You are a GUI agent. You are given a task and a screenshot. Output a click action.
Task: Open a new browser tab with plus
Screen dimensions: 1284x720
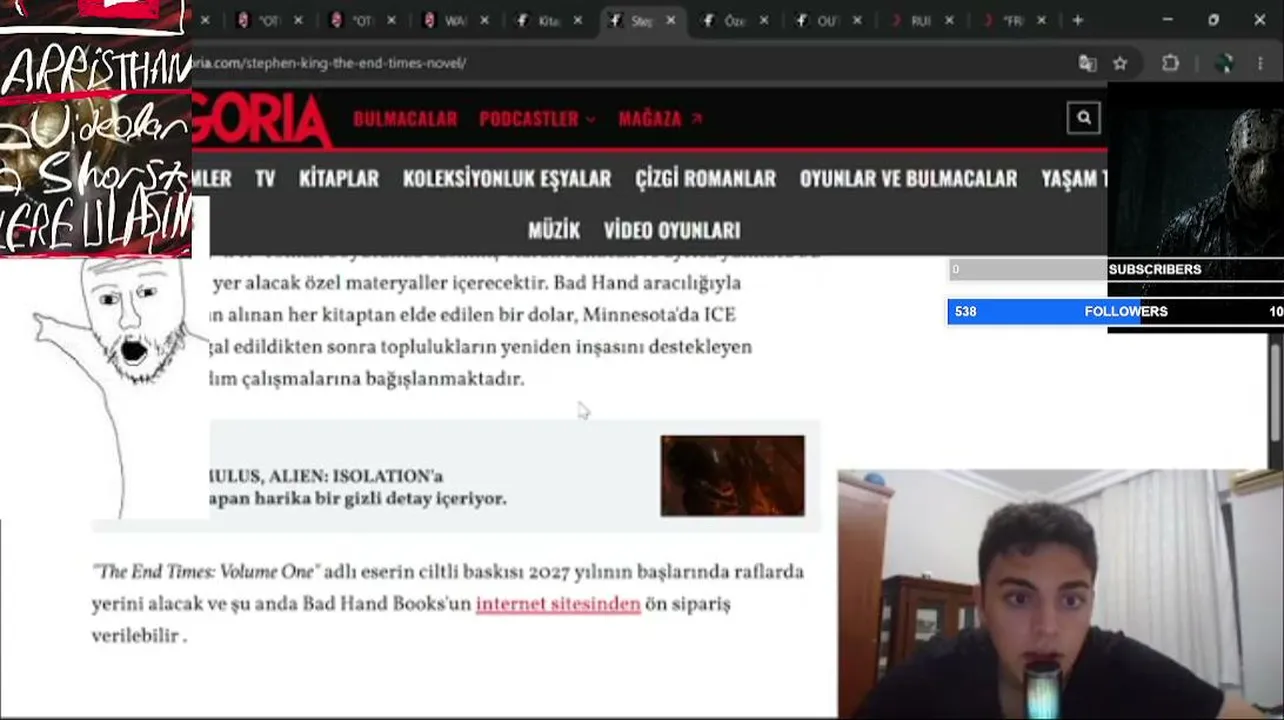tap(1077, 20)
